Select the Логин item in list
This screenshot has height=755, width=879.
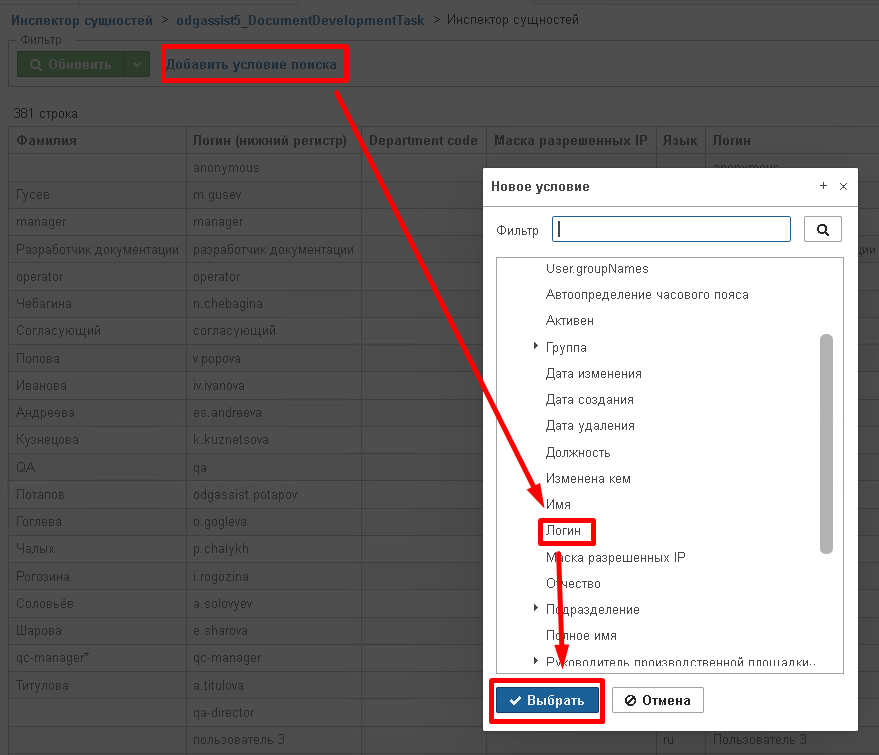coord(563,530)
